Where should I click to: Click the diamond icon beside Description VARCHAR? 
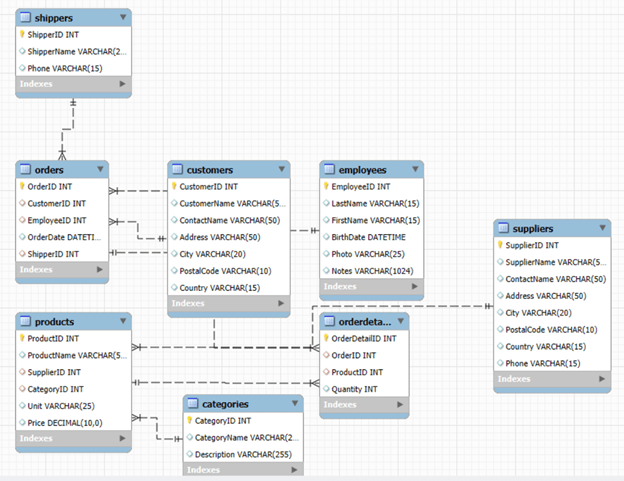(190, 454)
